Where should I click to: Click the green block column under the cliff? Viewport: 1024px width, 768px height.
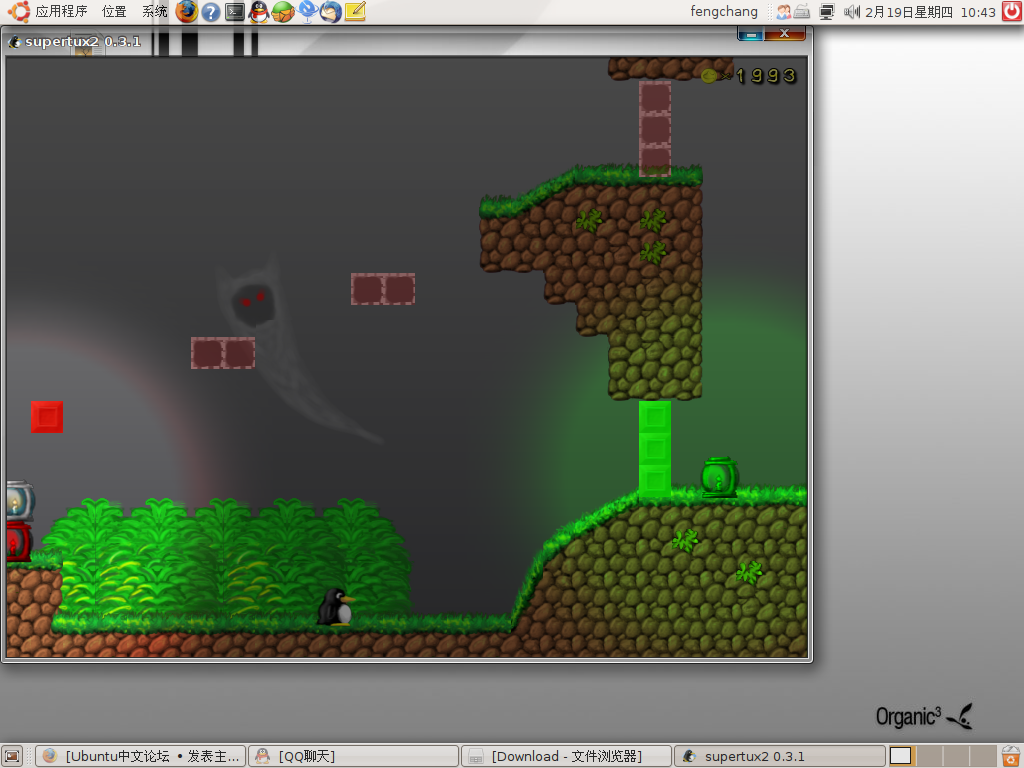655,449
